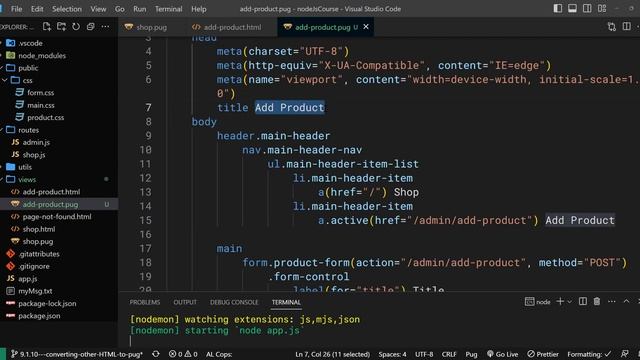Image resolution: width=640 pixels, height=360 pixels.
Task: Open the Selection menu
Action: (x=67, y=9)
